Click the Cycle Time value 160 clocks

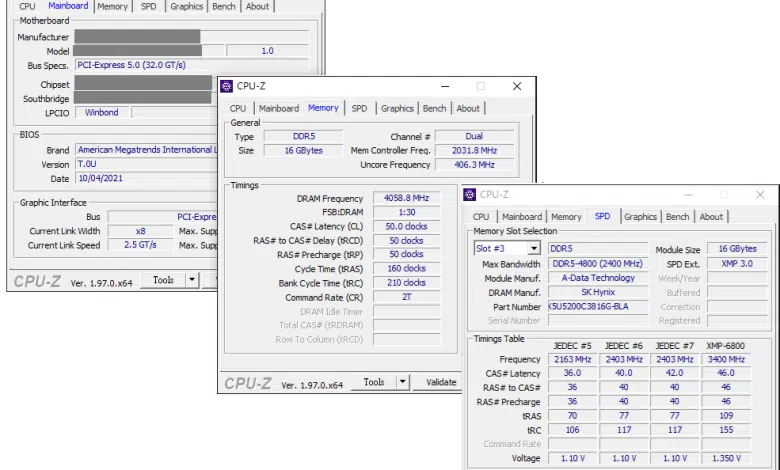(406, 269)
